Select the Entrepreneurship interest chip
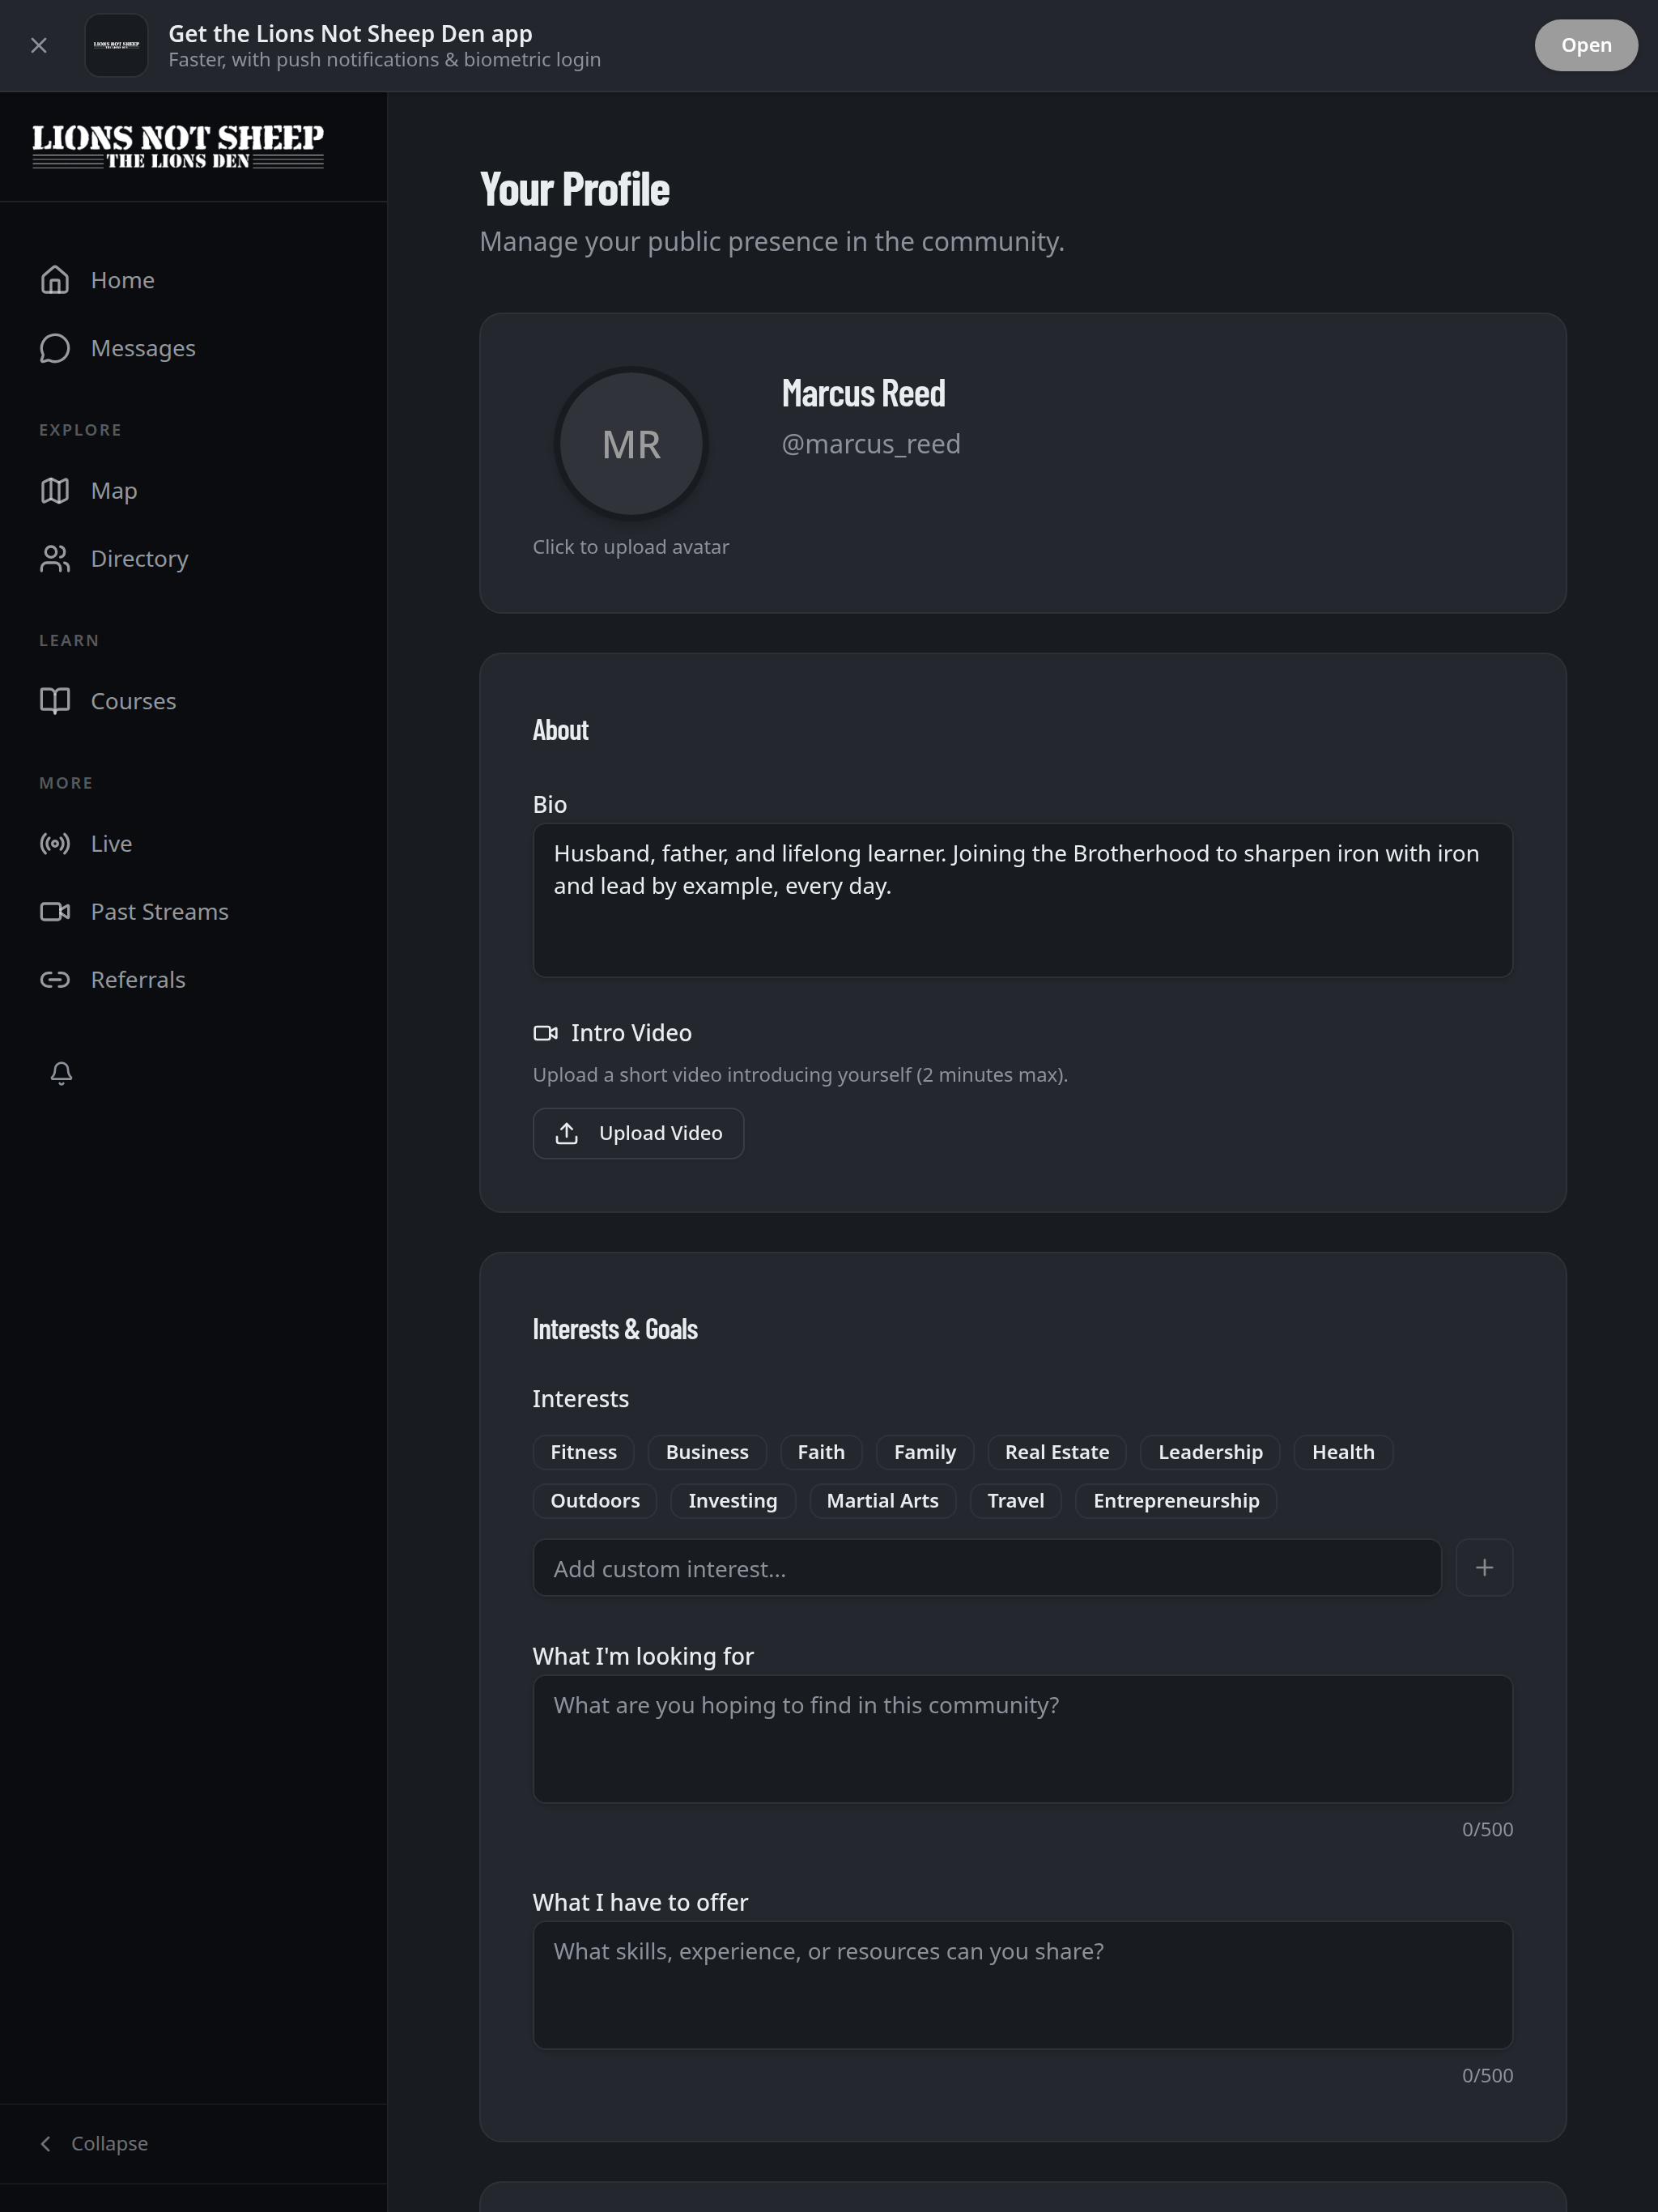Viewport: 1658px width, 2212px height. coord(1176,1501)
